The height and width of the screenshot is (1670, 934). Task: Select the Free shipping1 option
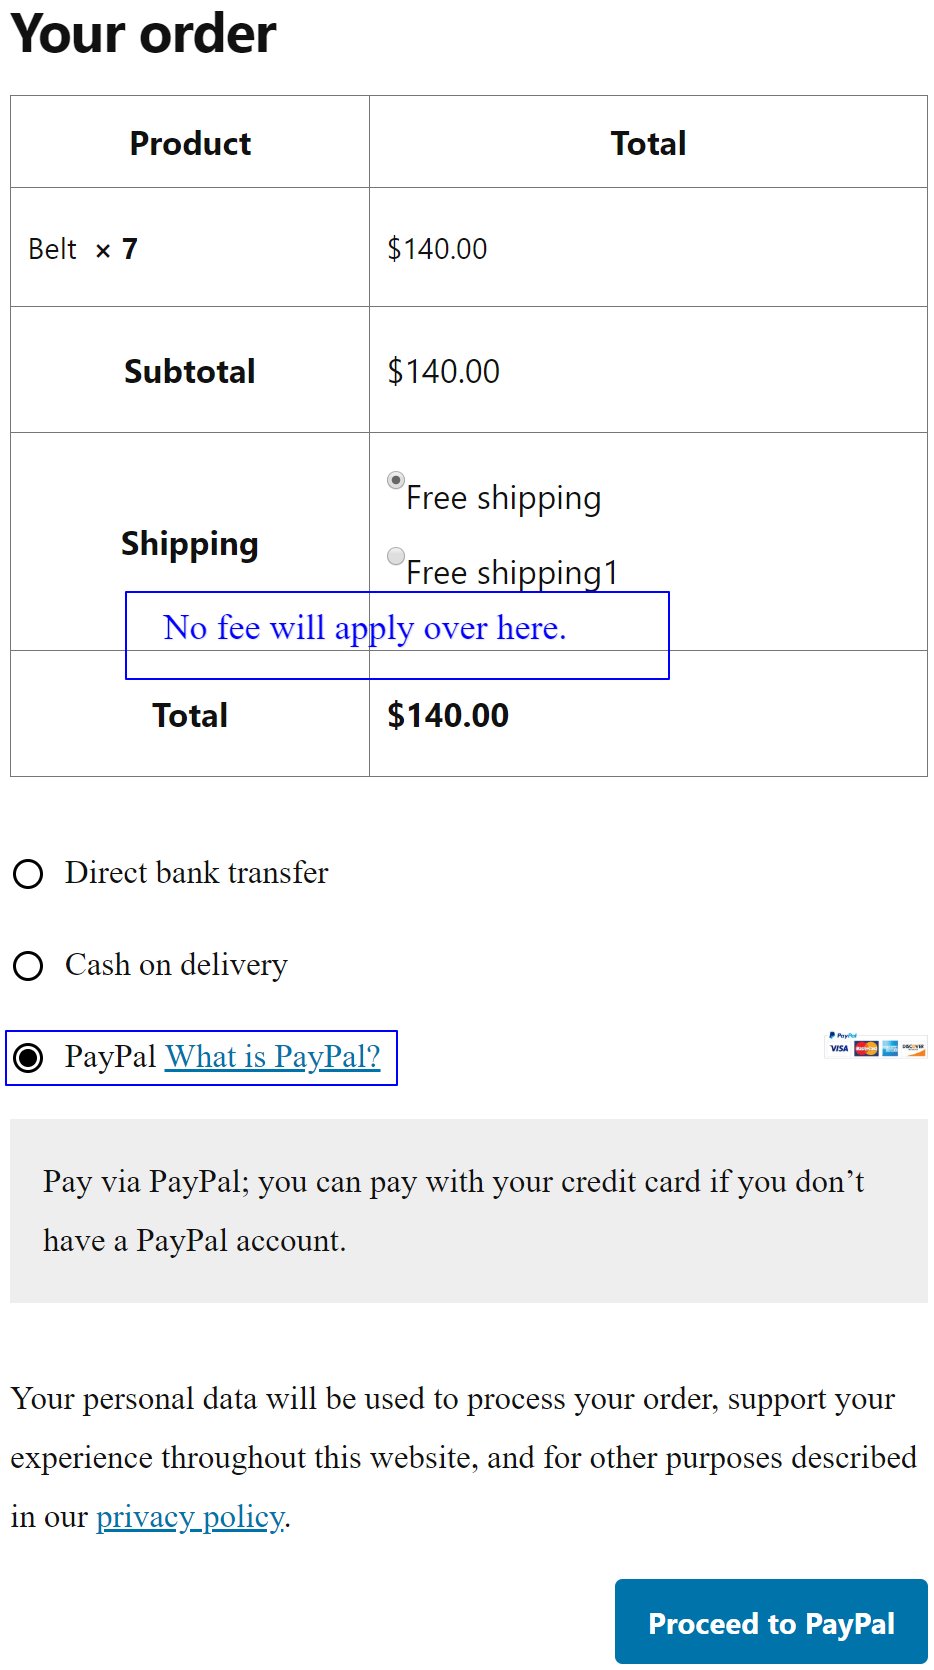coord(396,555)
